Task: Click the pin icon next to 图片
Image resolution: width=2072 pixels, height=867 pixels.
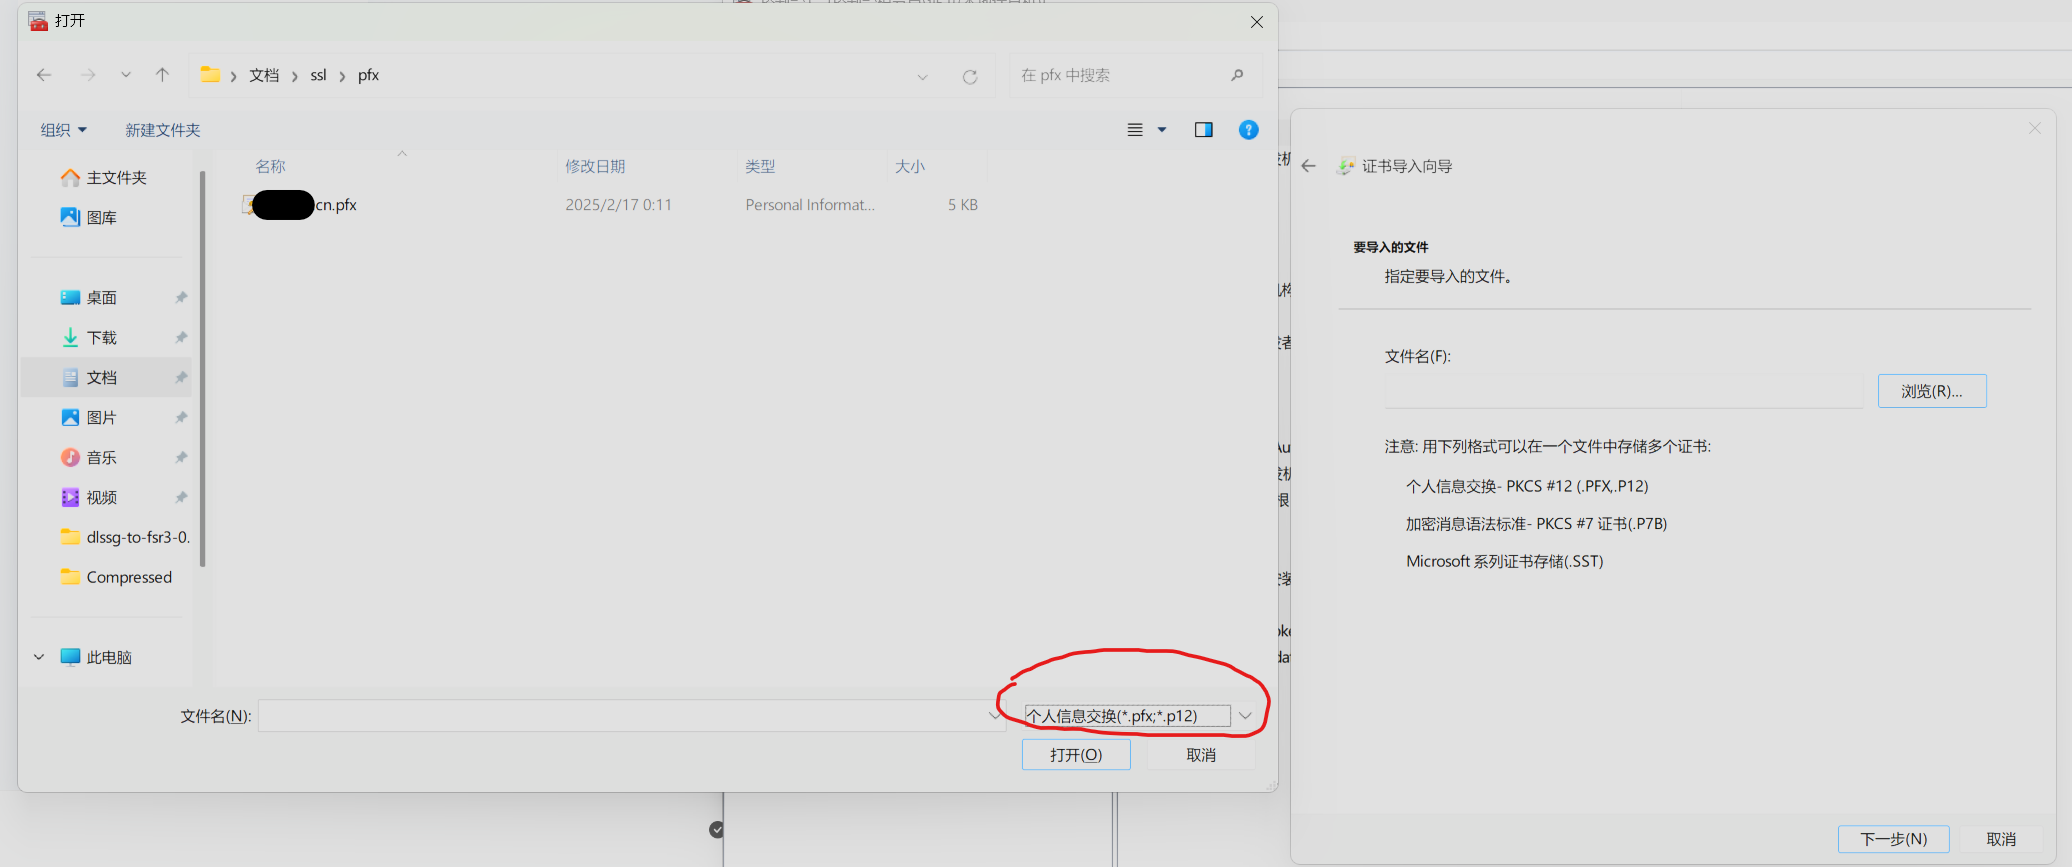Action: click(181, 418)
